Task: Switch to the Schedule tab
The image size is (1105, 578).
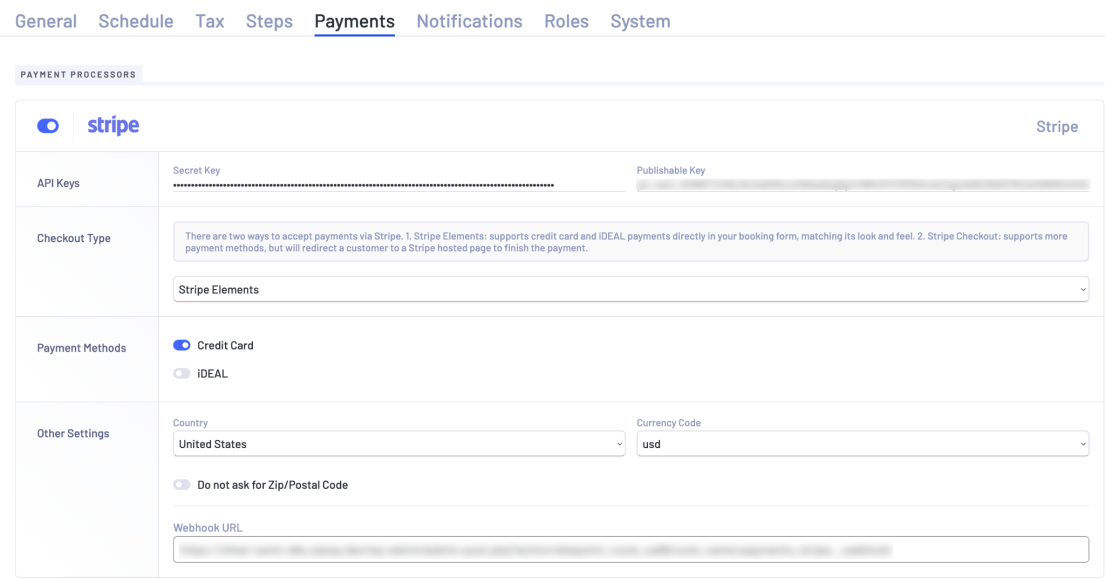Action: click(136, 21)
